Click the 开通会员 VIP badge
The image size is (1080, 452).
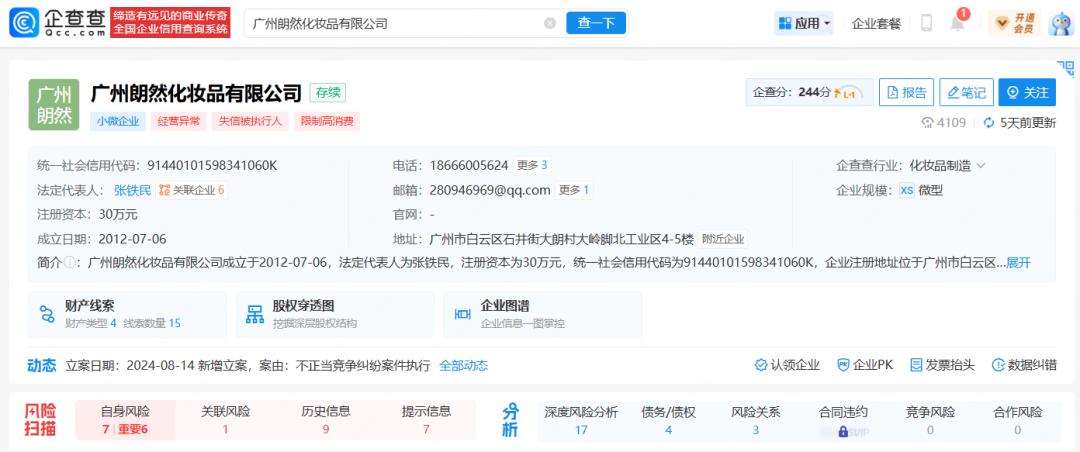(1013, 23)
